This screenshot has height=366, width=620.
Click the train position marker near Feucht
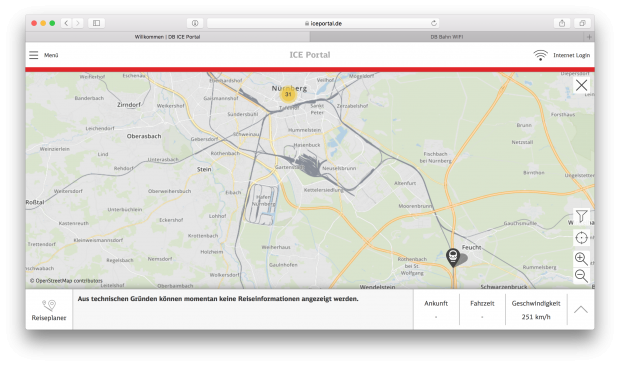coord(453,257)
